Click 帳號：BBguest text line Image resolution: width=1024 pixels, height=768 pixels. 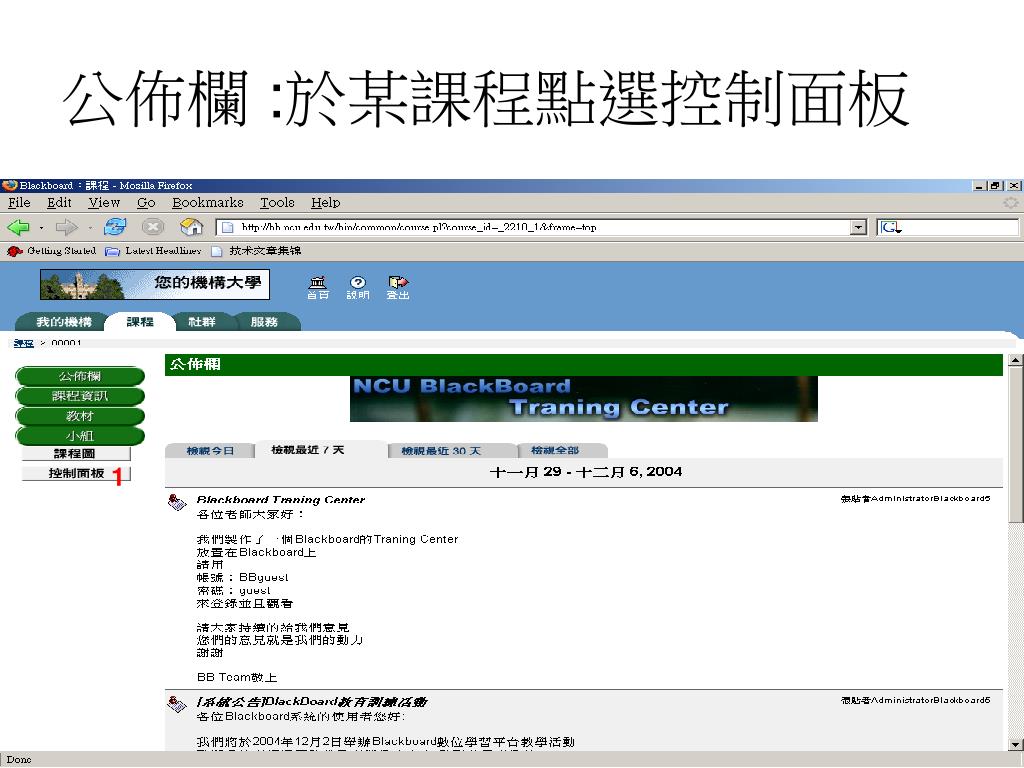click(242, 577)
